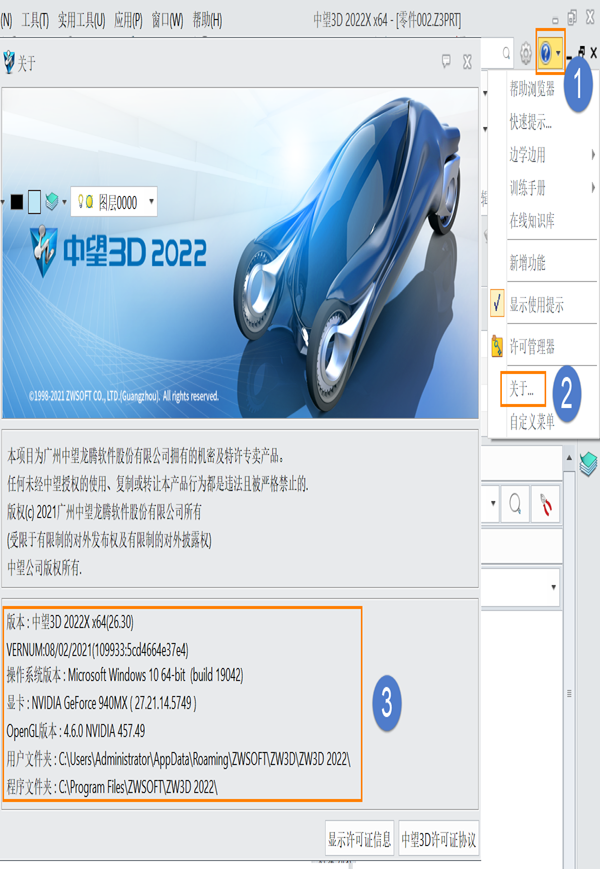Click the layer stack icon on the toolbar
The image size is (600, 869).
pos(52,202)
